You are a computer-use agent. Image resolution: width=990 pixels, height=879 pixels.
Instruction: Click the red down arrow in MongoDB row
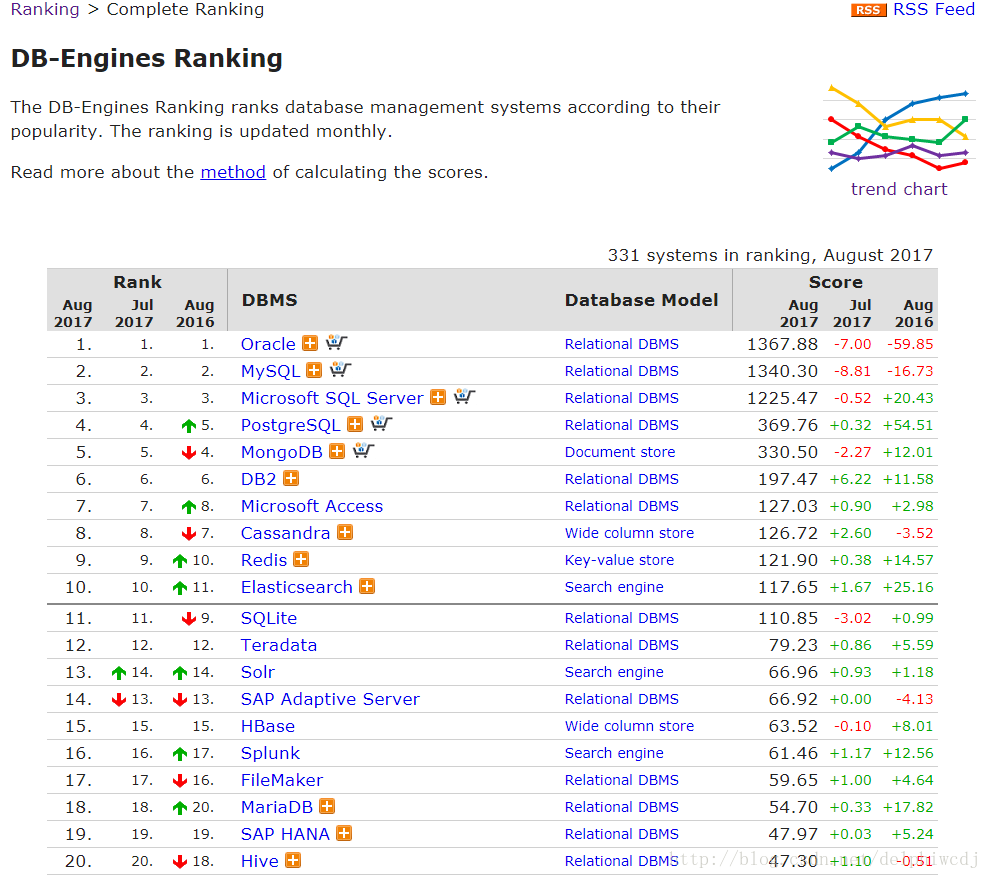tap(188, 453)
